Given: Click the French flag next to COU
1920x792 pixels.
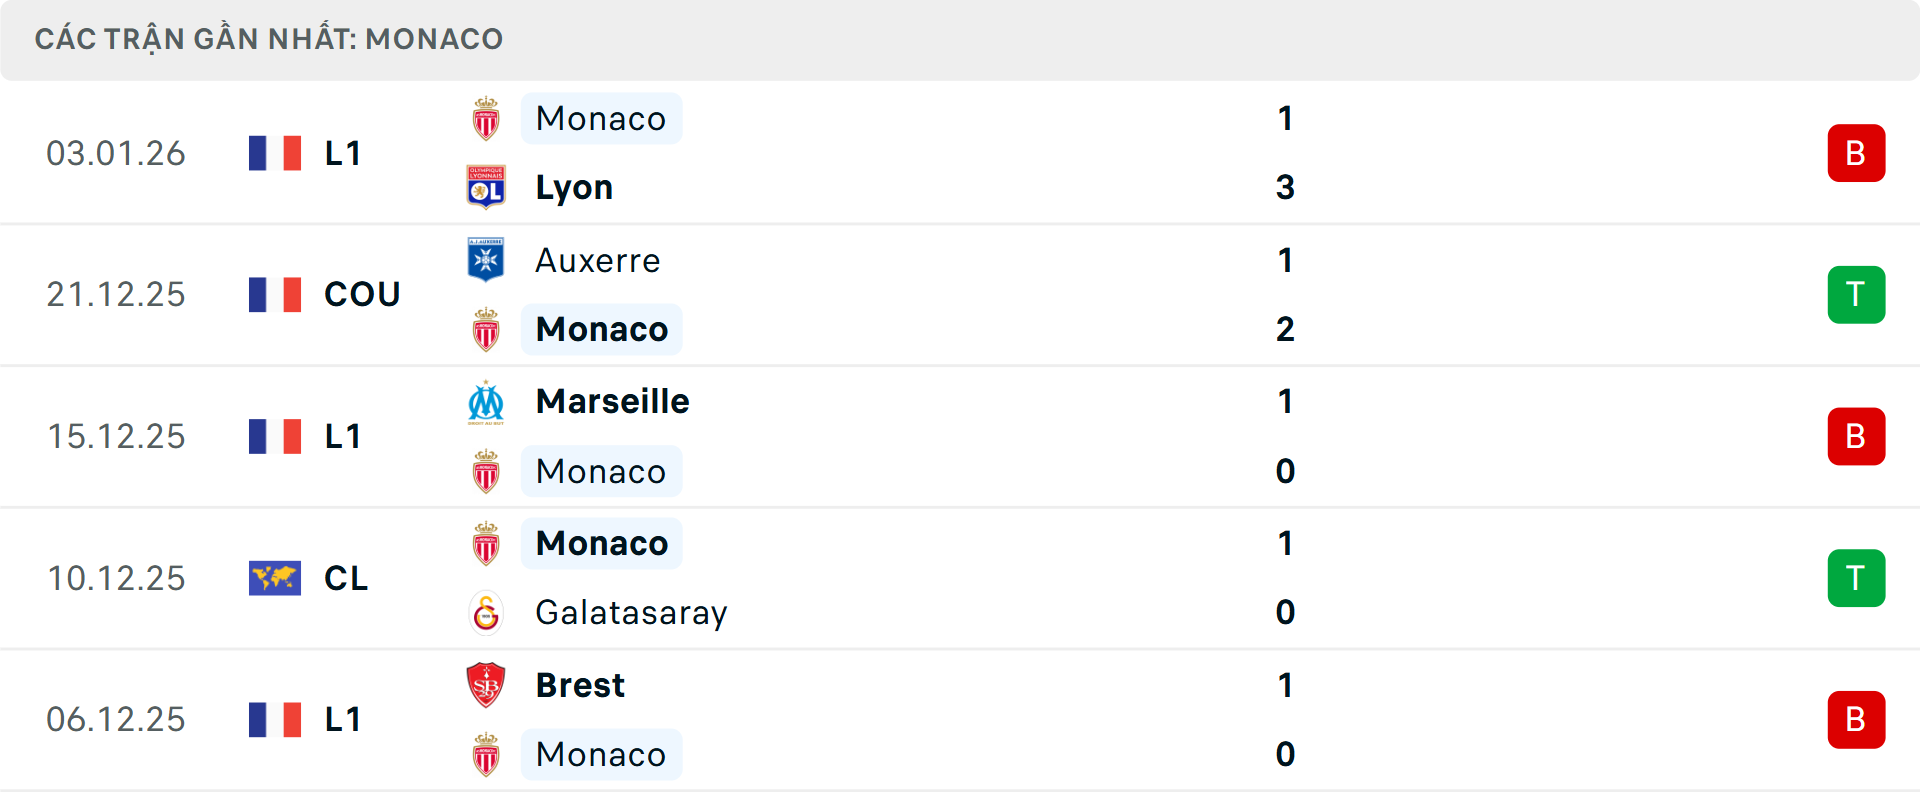Looking at the screenshot, I should tap(275, 294).
